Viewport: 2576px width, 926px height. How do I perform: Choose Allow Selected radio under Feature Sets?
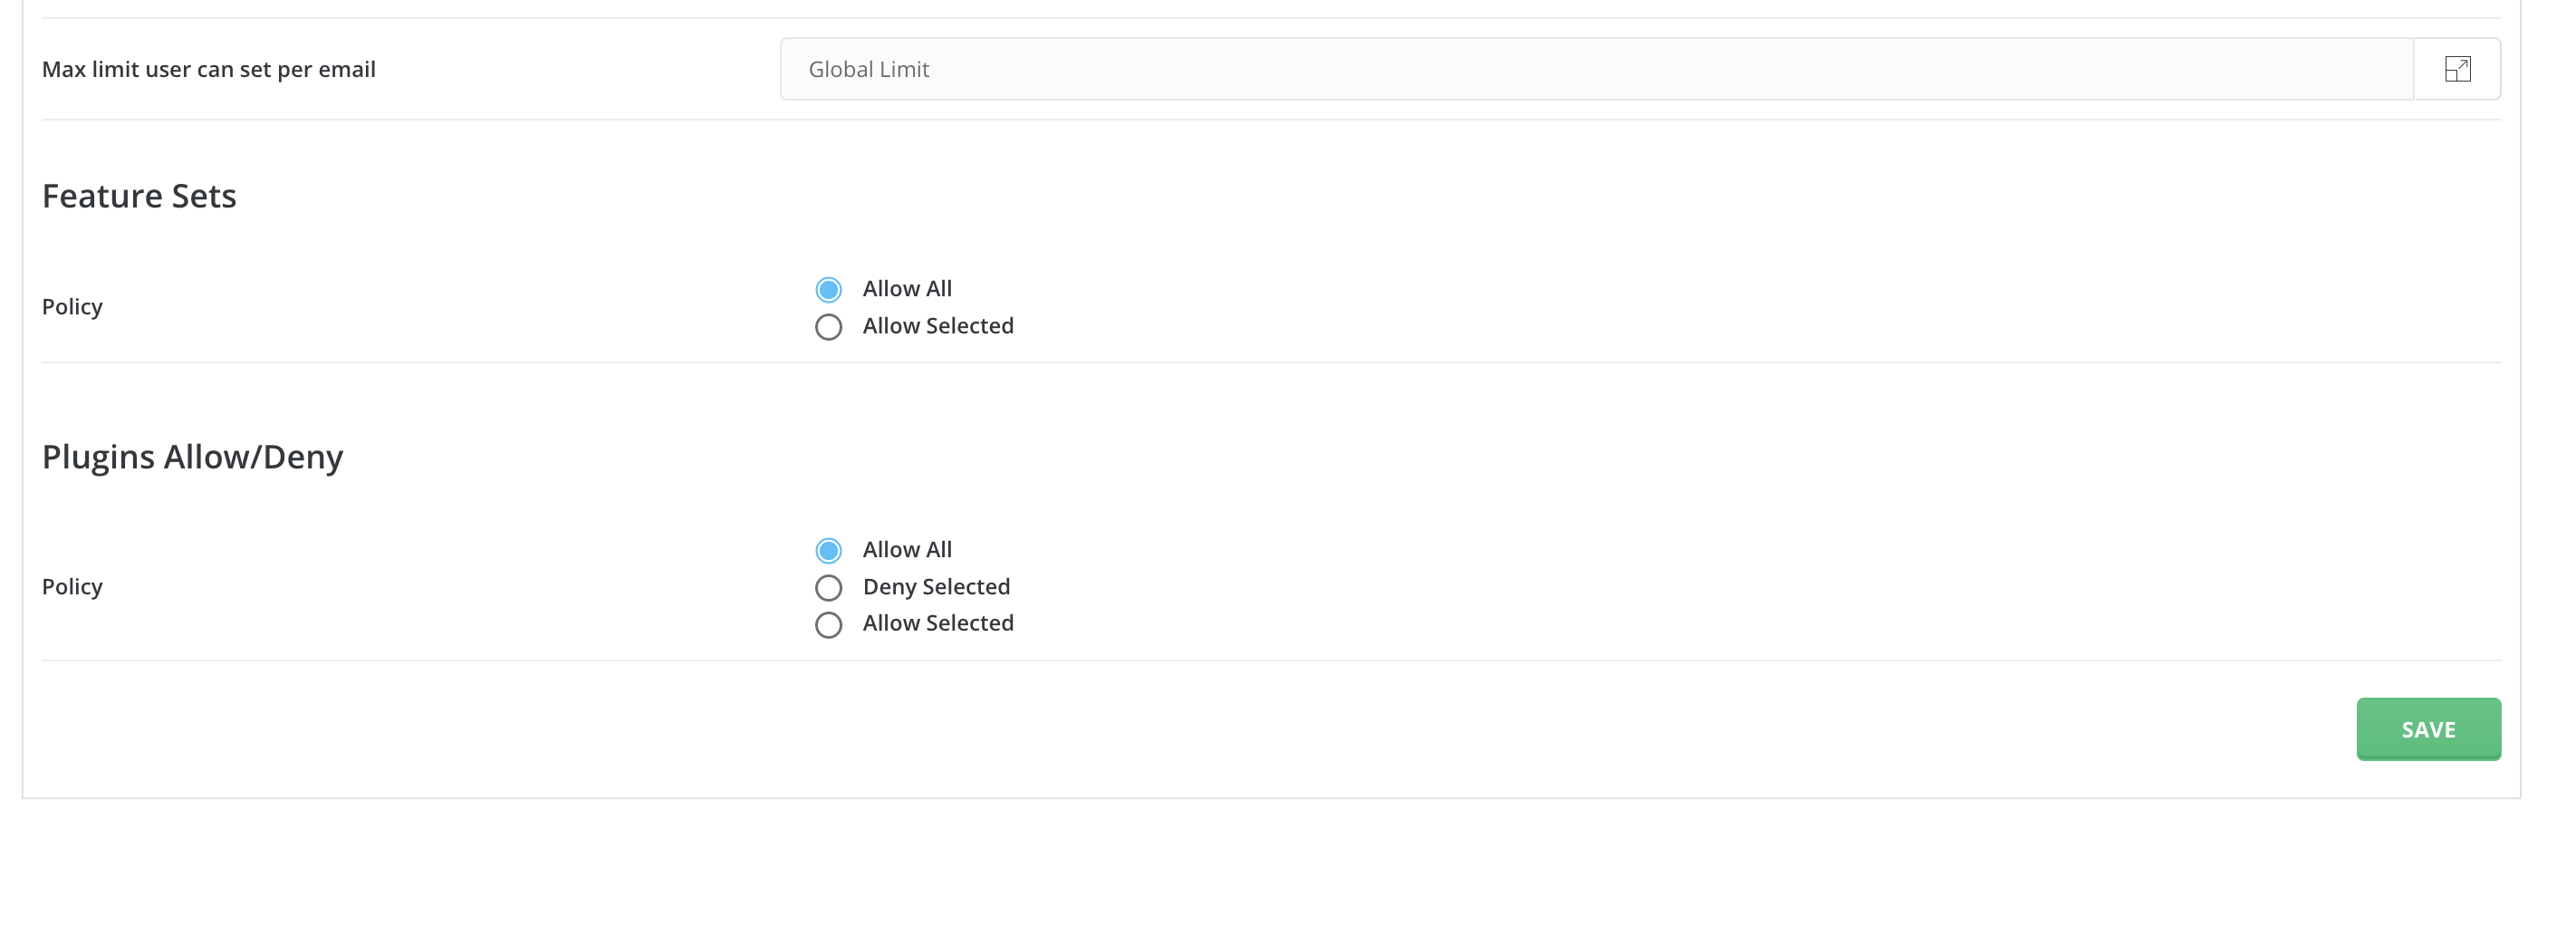tap(828, 327)
